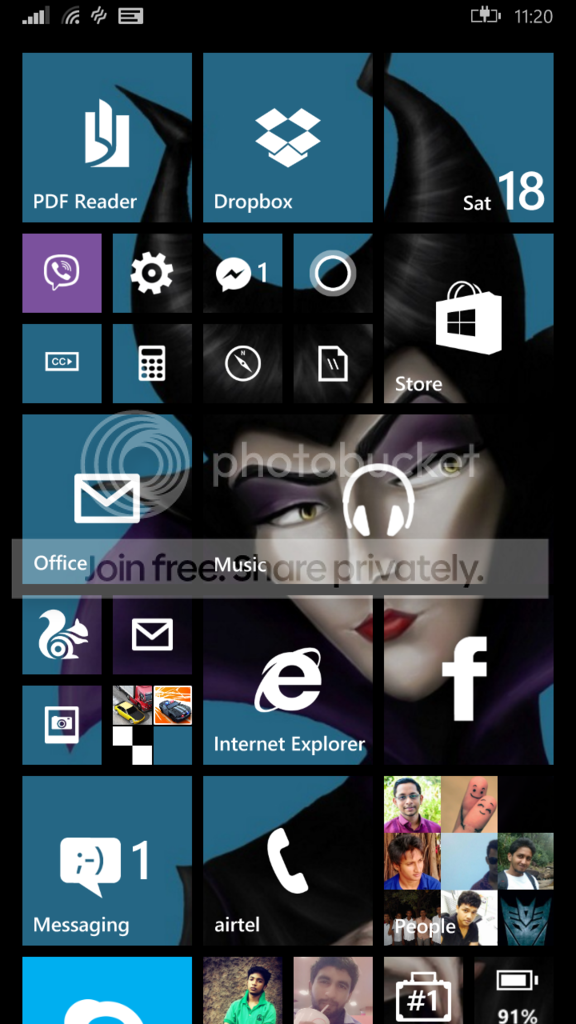Open the purple Viber tile

point(62,273)
